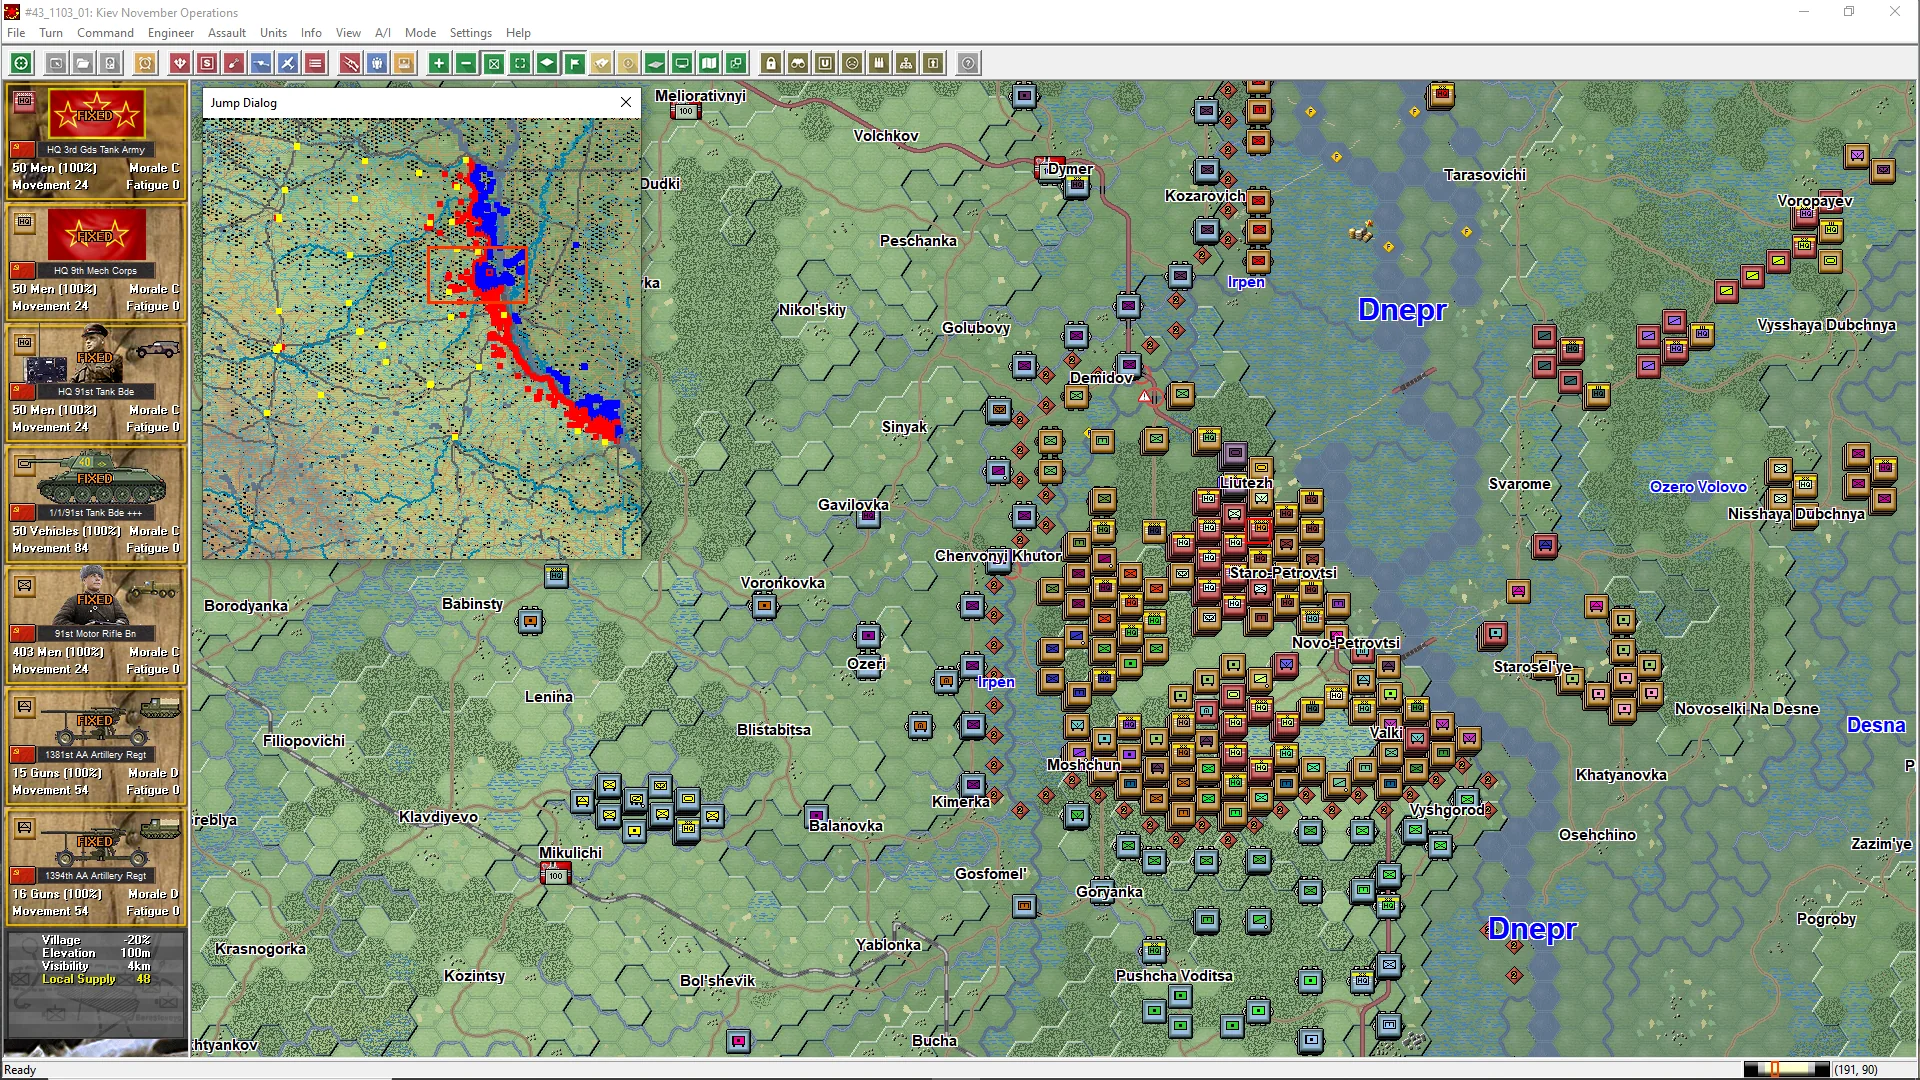
Task: Click the grey disk save toolbar icon
Action: pos(110,63)
